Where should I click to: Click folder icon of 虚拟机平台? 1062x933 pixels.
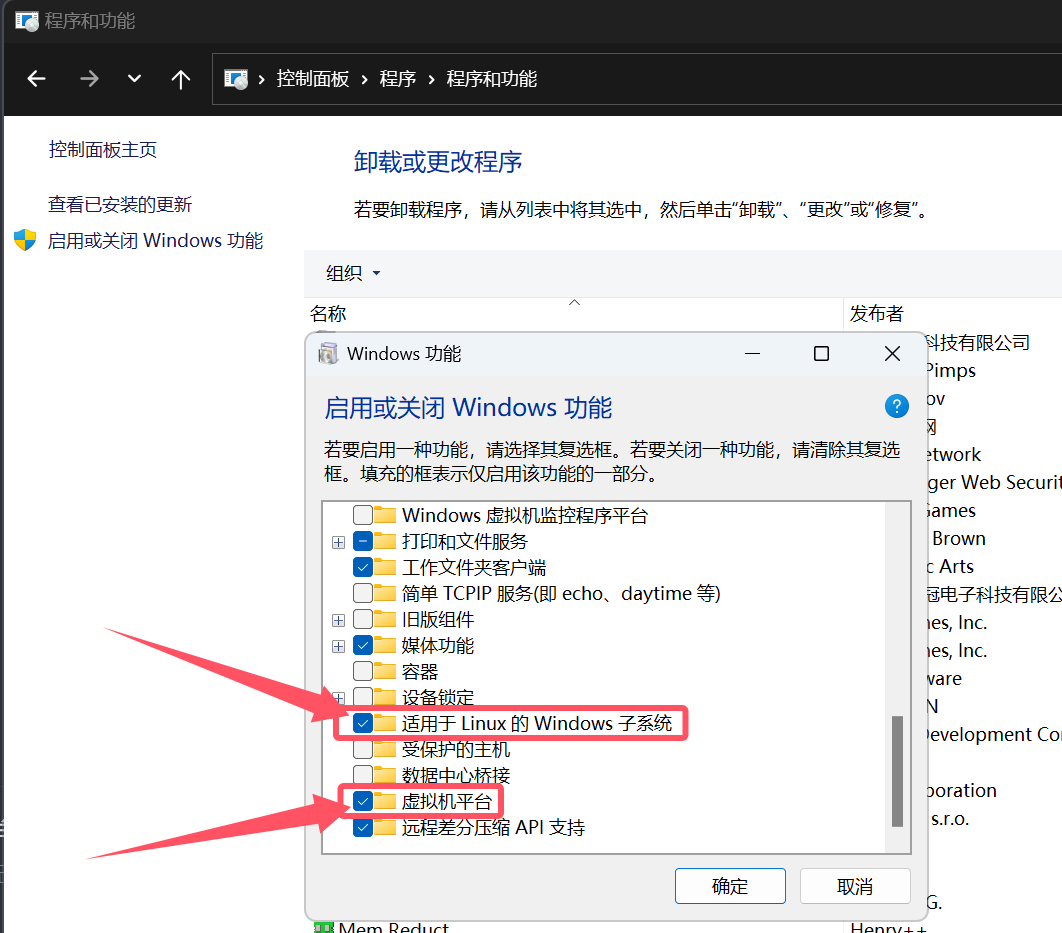pyautogui.click(x=385, y=802)
